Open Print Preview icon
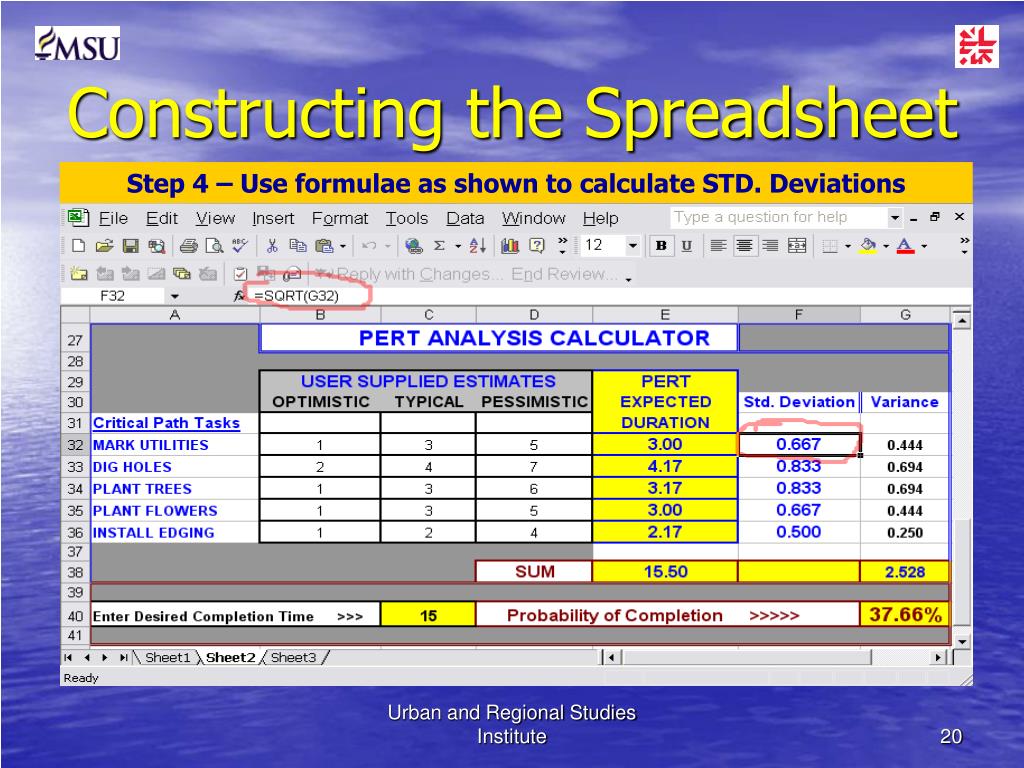This screenshot has height=768, width=1024. coord(214,246)
